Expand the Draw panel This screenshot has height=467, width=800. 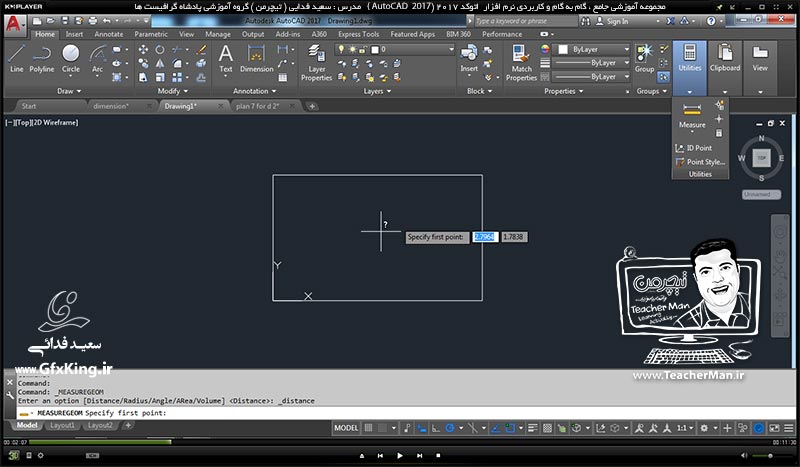[69, 91]
